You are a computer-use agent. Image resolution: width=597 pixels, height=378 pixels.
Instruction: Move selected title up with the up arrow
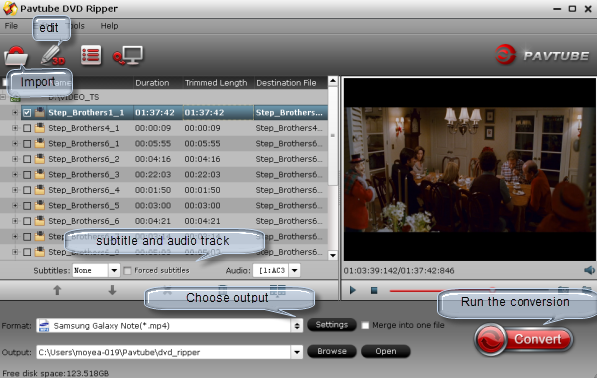coord(57,290)
